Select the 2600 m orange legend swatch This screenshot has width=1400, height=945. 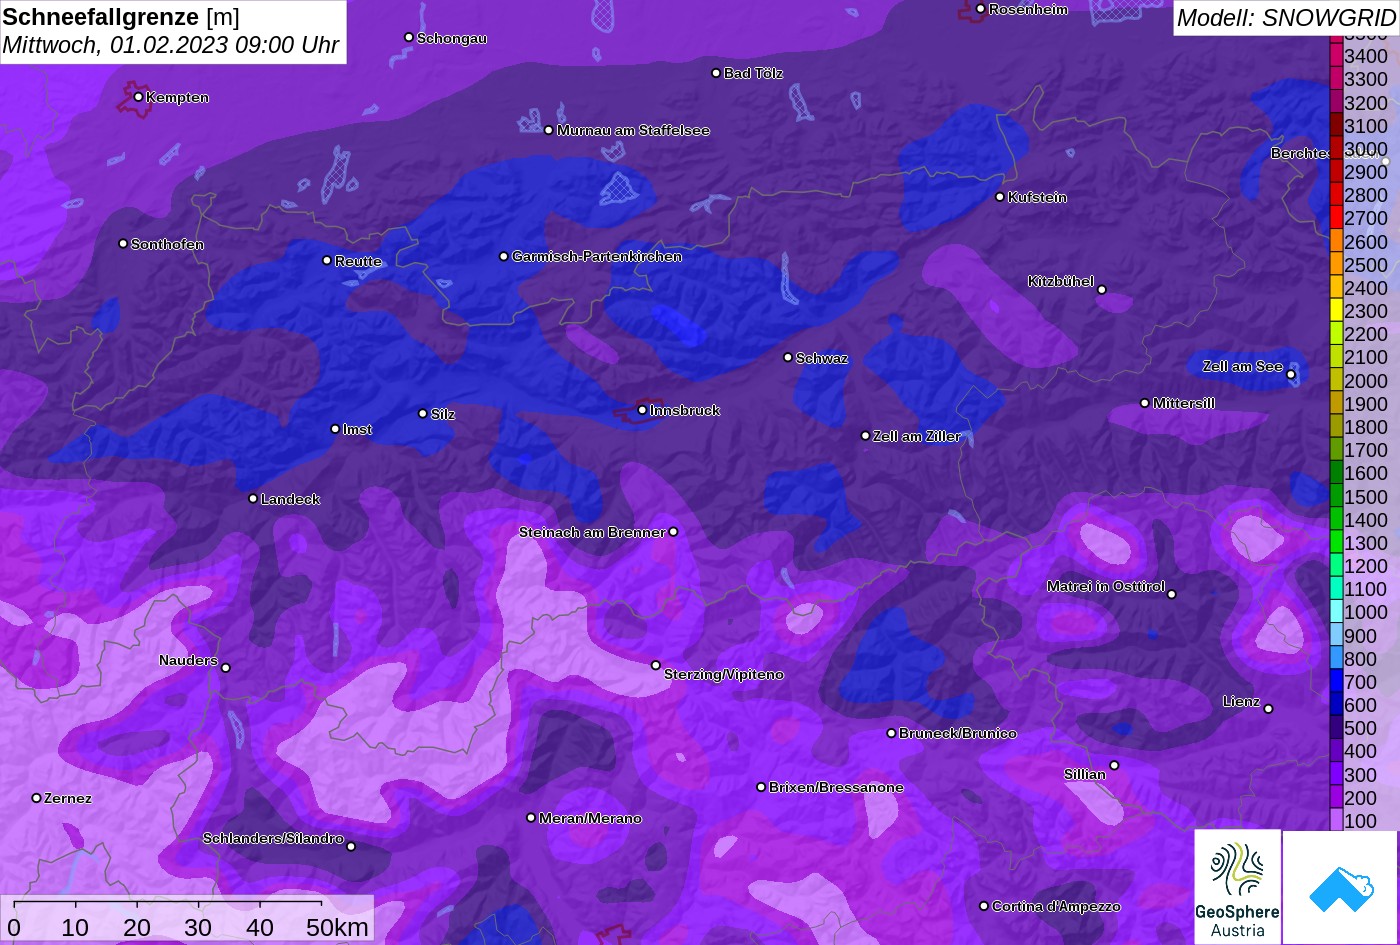1336,241
